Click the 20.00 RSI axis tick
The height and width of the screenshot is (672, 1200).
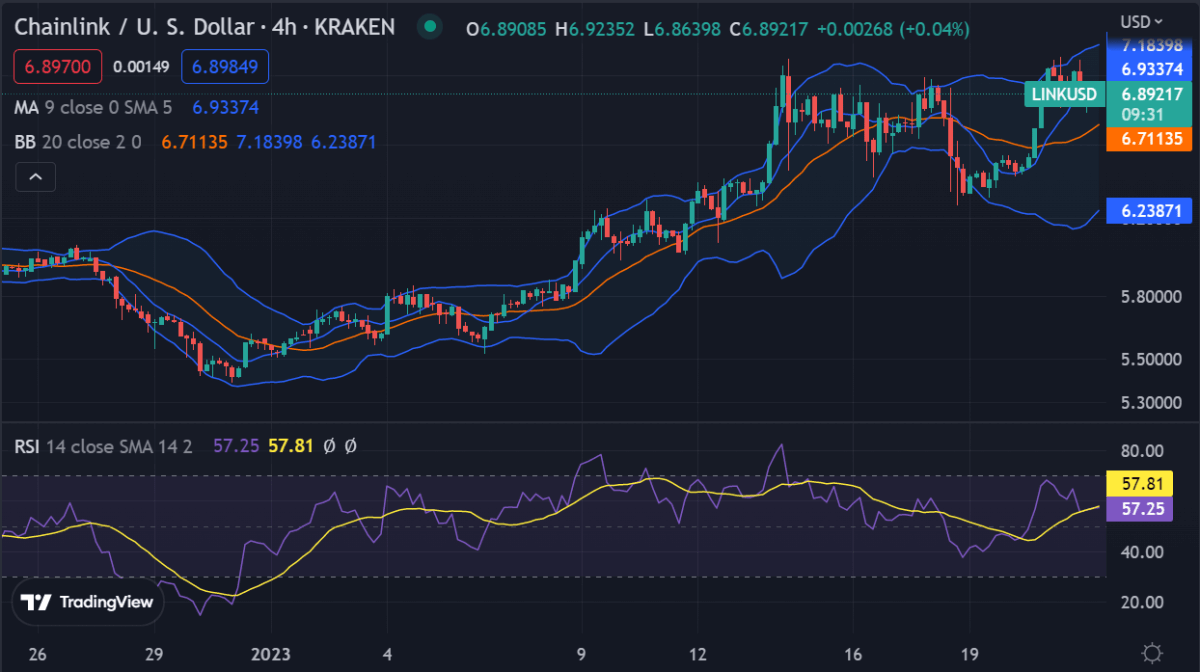1140,602
